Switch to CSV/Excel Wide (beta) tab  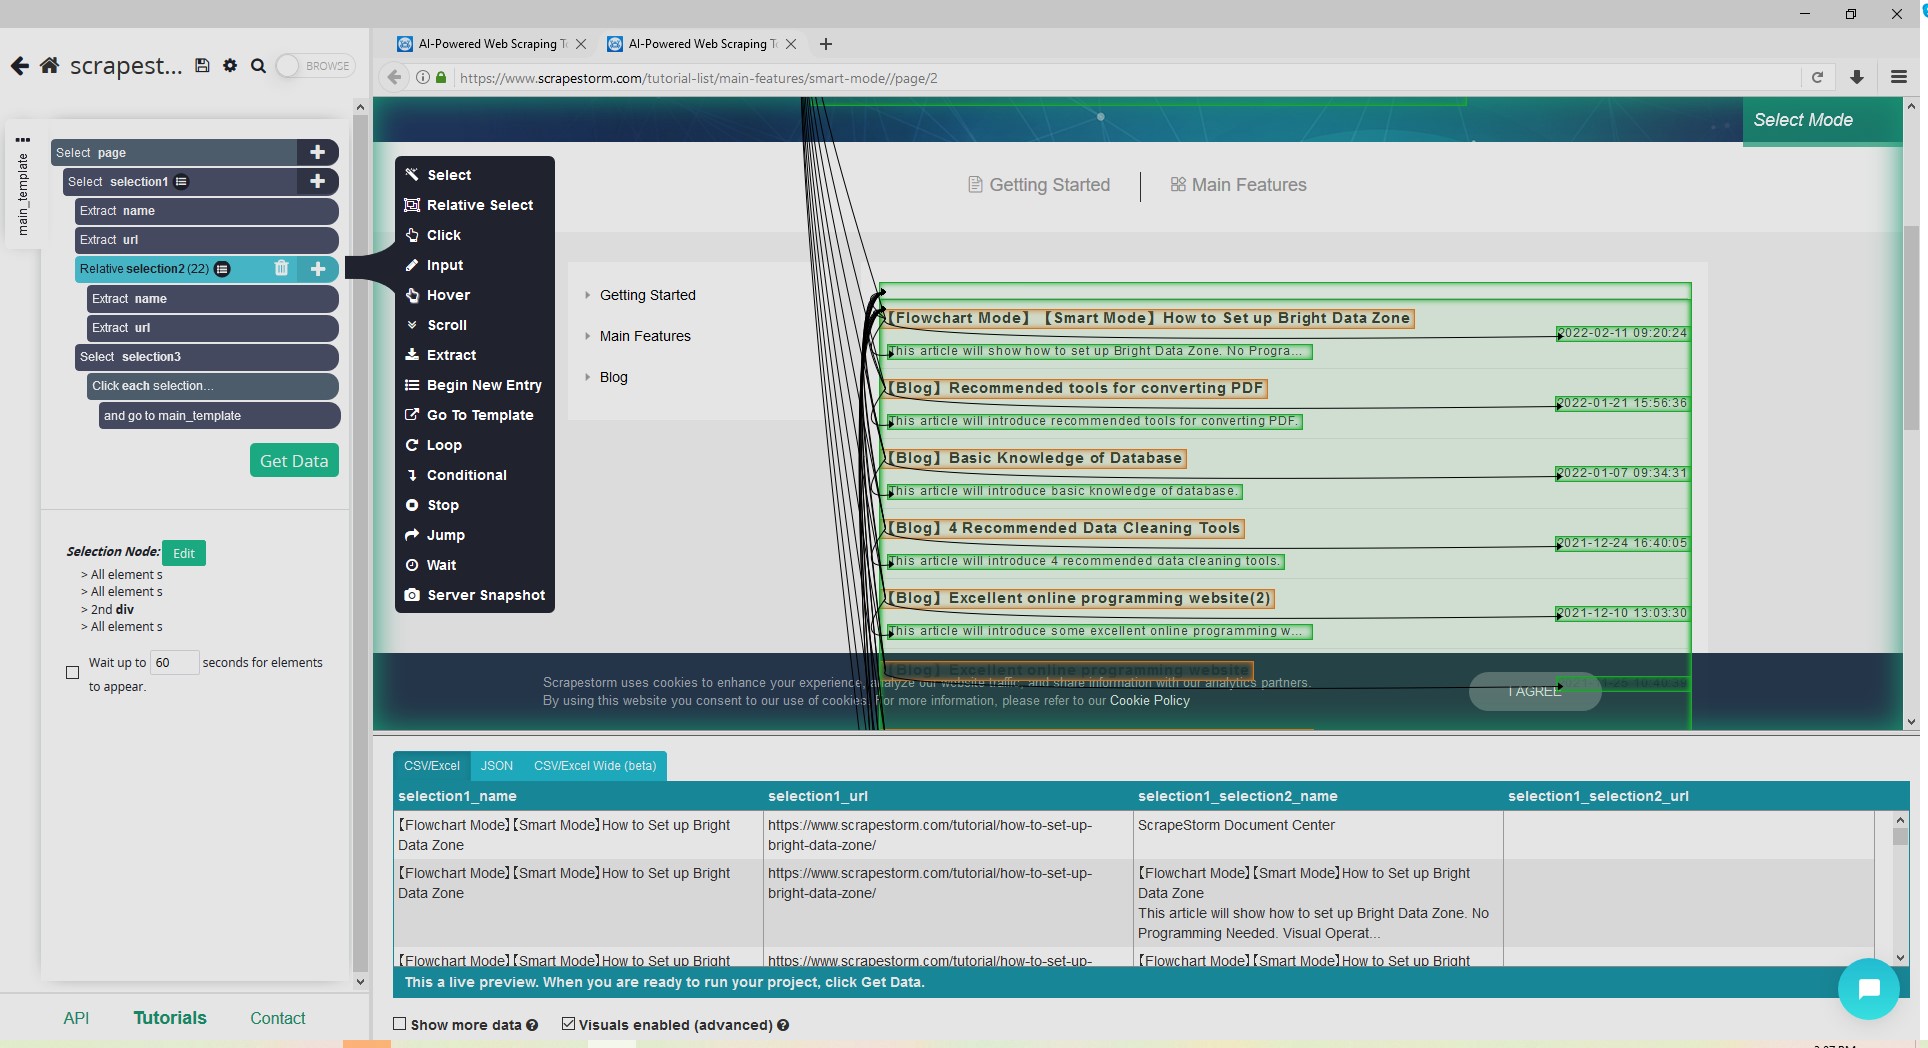coord(595,766)
